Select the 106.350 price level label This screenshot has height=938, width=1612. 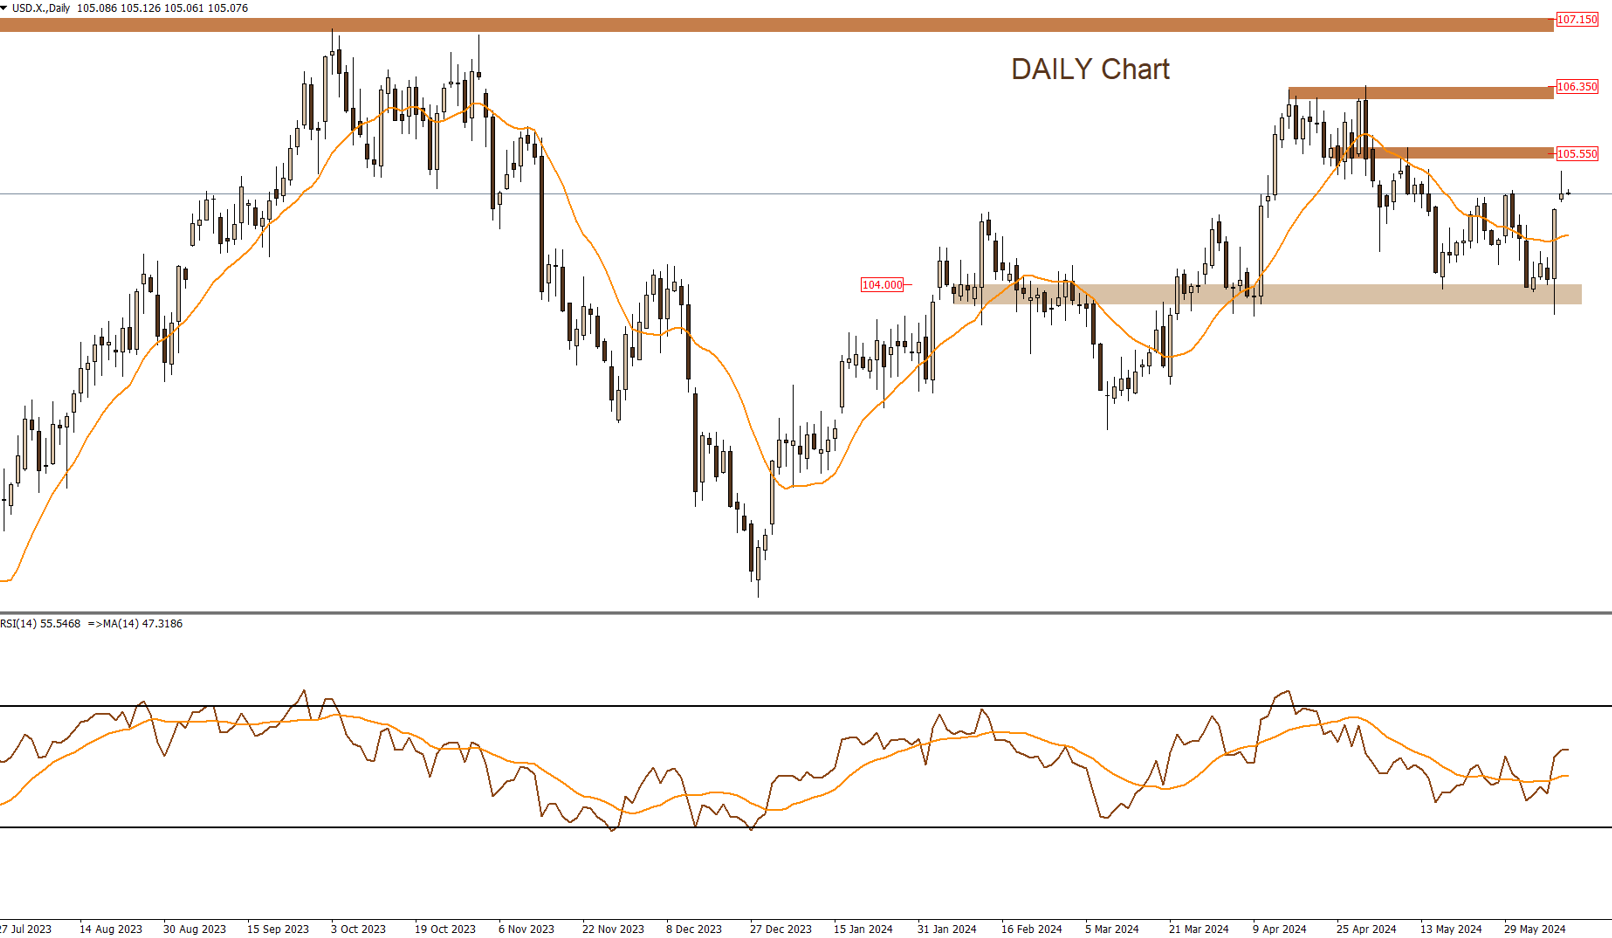point(1577,87)
